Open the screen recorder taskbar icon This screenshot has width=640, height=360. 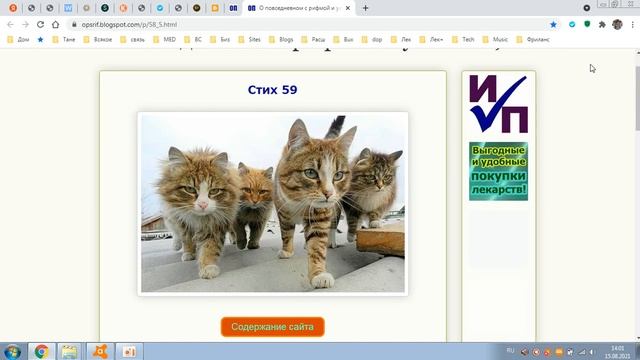pos(129,351)
